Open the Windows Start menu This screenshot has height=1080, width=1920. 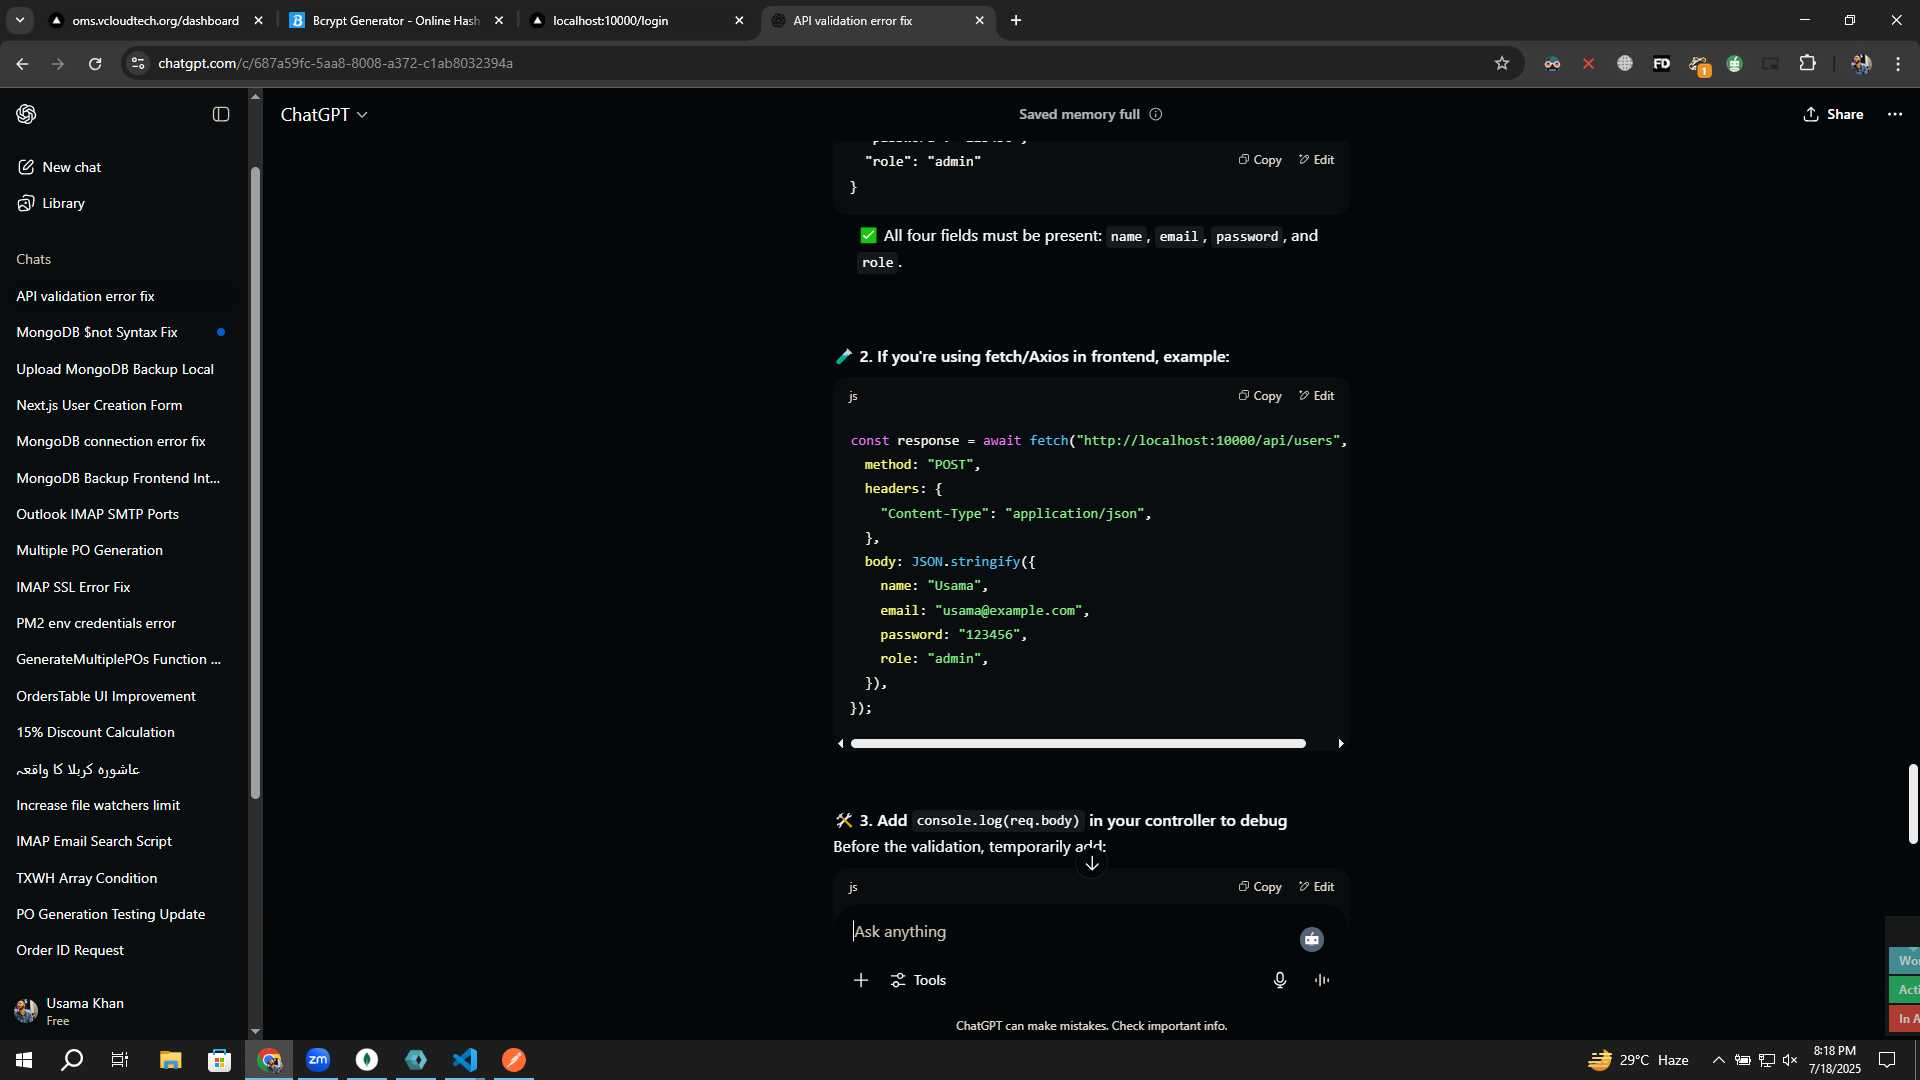(24, 1060)
